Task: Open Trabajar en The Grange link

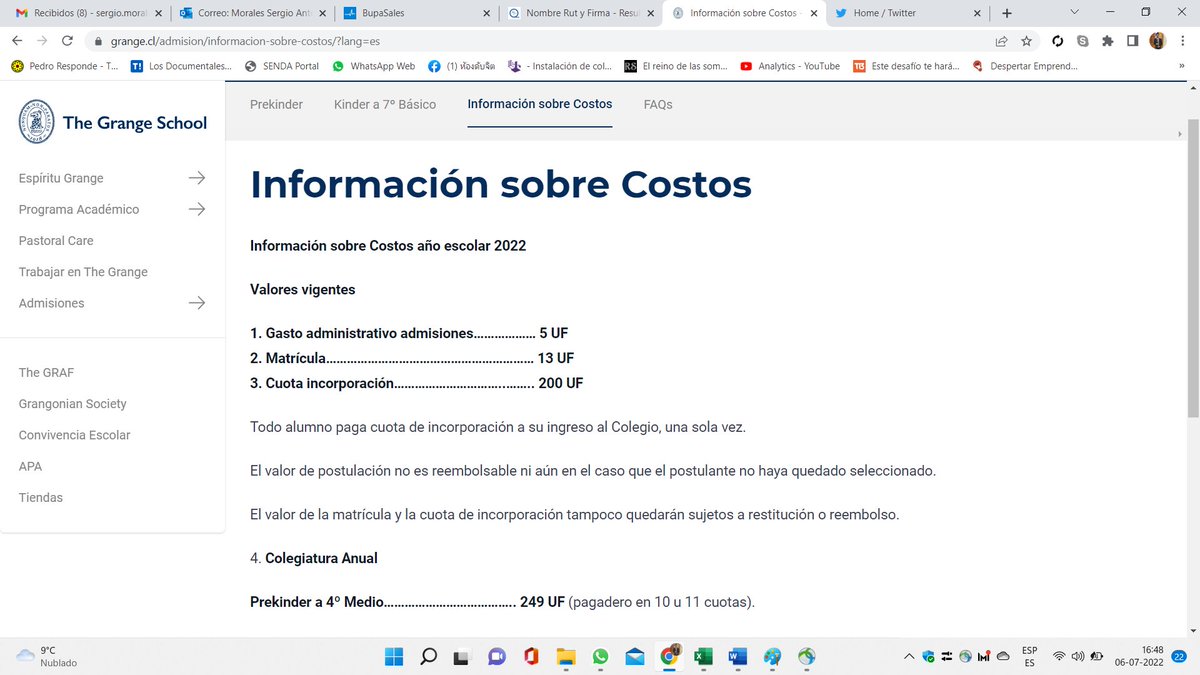Action: (x=83, y=272)
